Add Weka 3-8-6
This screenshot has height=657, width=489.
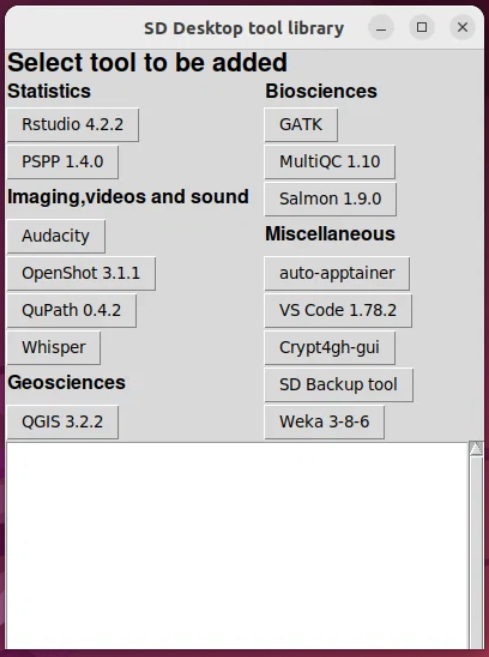pyautogui.click(x=324, y=422)
